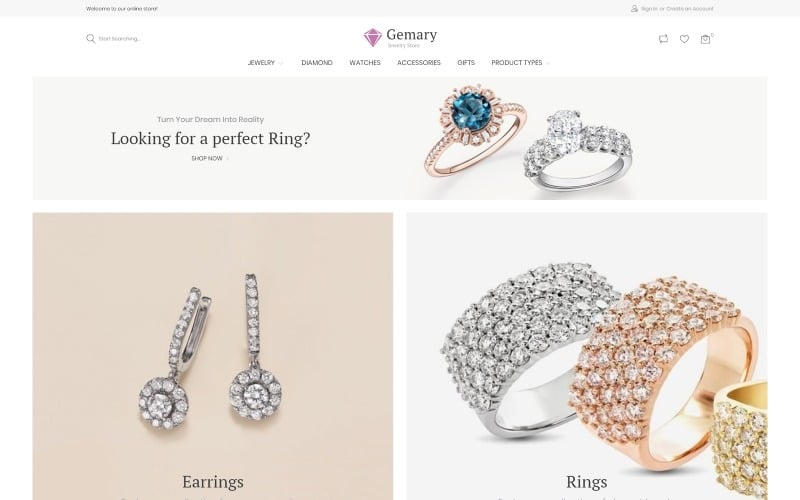Select the Accessories menu item
The height and width of the screenshot is (500, 800).
tap(419, 63)
